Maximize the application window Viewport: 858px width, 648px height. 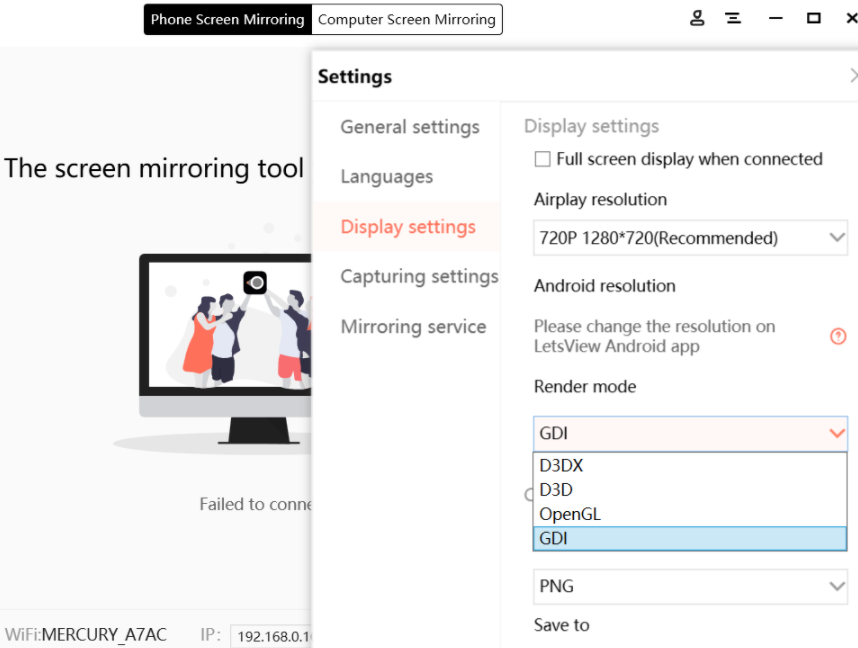coord(814,19)
